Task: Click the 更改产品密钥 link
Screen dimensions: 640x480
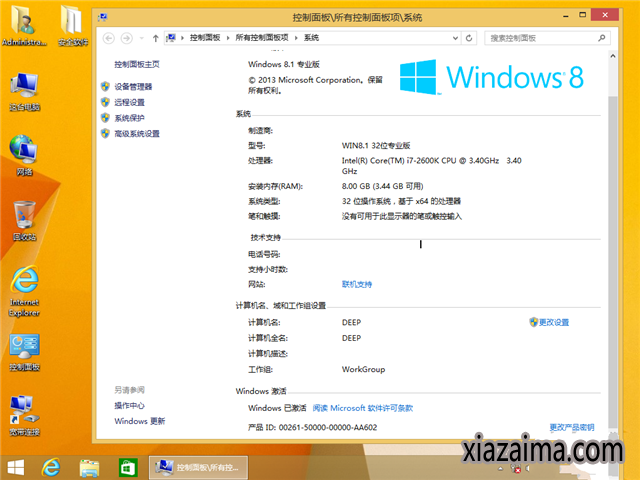Action: pos(572,427)
